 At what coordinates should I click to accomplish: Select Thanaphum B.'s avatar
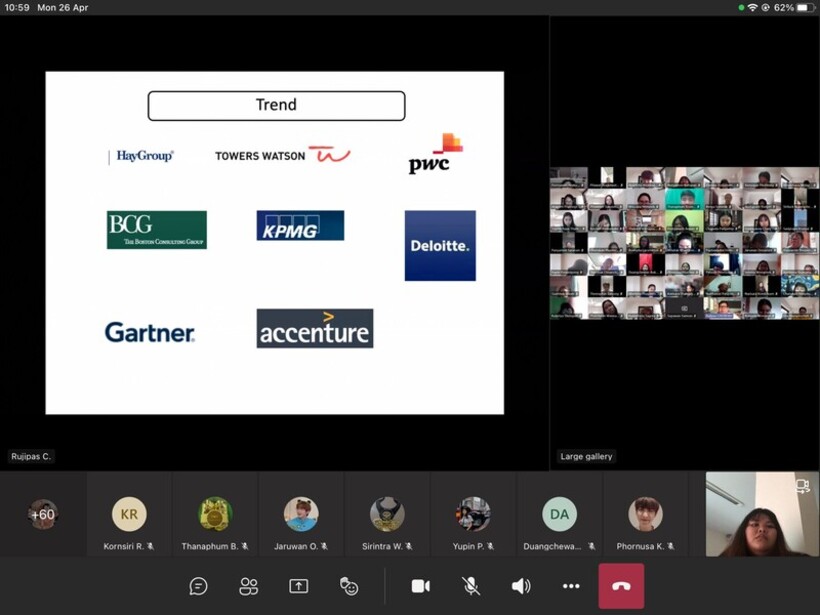(x=215, y=514)
